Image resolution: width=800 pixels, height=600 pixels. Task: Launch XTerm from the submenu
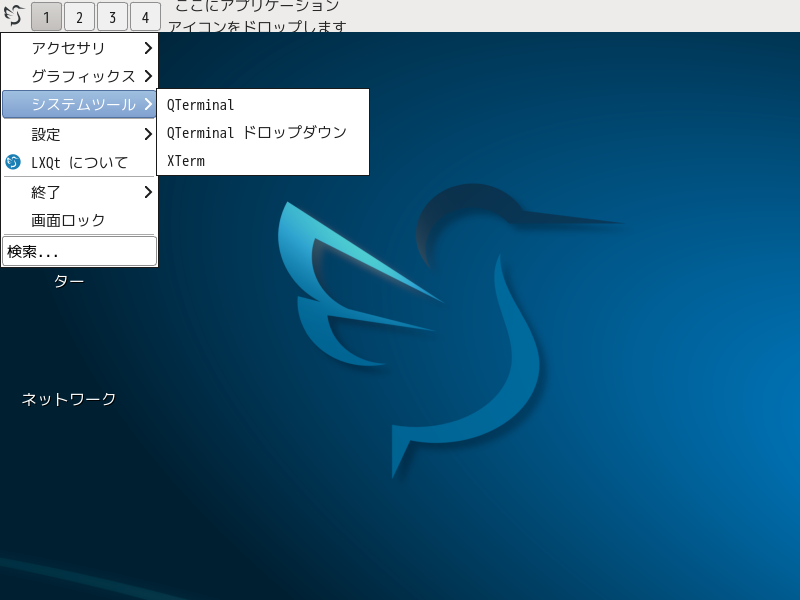click(x=263, y=161)
